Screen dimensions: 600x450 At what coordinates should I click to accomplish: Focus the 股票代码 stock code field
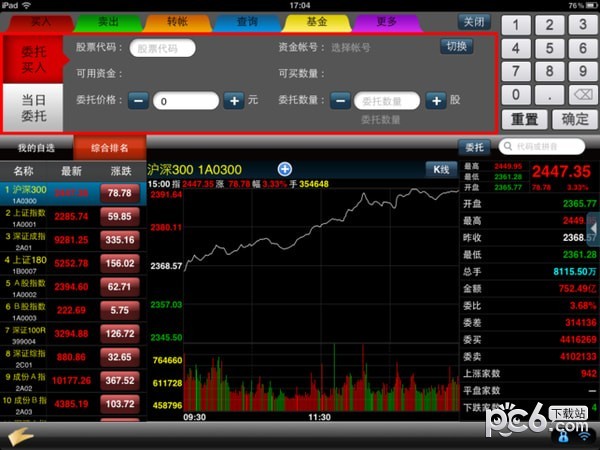tap(163, 48)
